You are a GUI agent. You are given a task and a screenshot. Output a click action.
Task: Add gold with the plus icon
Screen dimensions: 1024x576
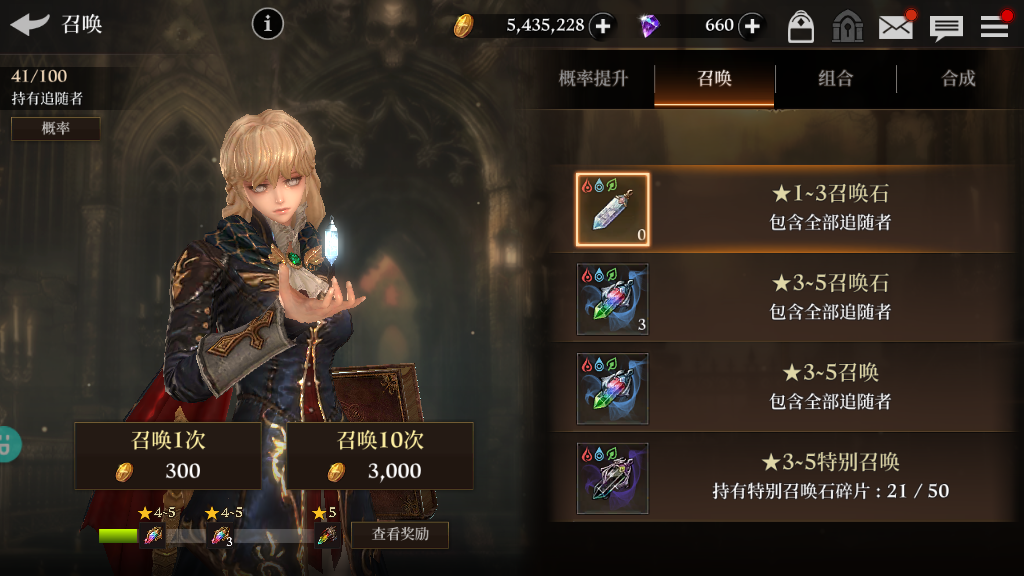pos(602,26)
